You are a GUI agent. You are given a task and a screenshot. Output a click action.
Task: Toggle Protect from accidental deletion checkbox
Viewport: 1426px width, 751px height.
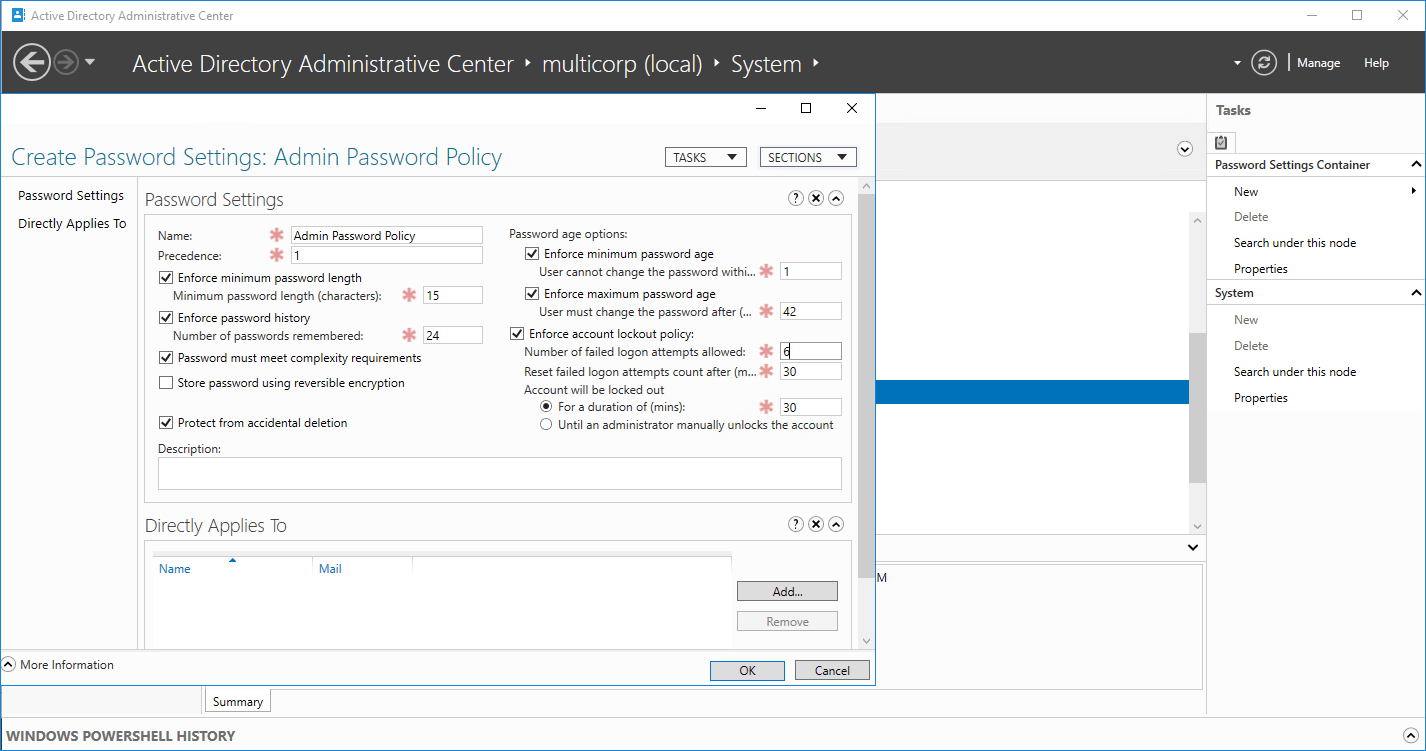[x=166, y=423]
